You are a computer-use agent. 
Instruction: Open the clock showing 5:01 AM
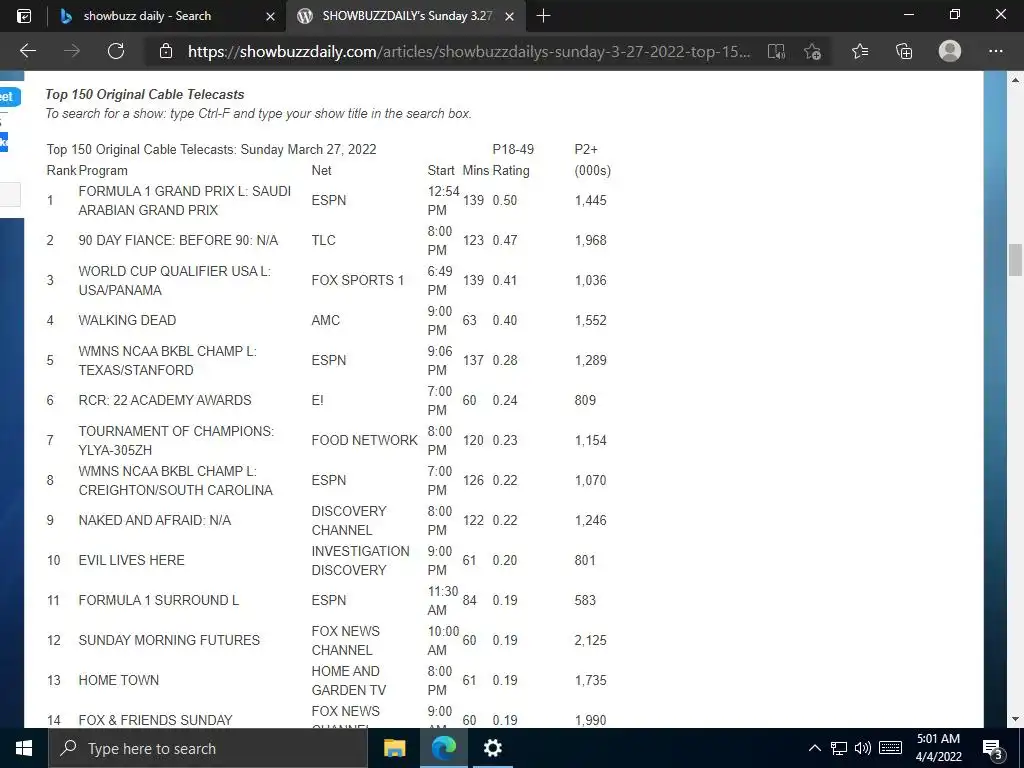click(938, 748)
